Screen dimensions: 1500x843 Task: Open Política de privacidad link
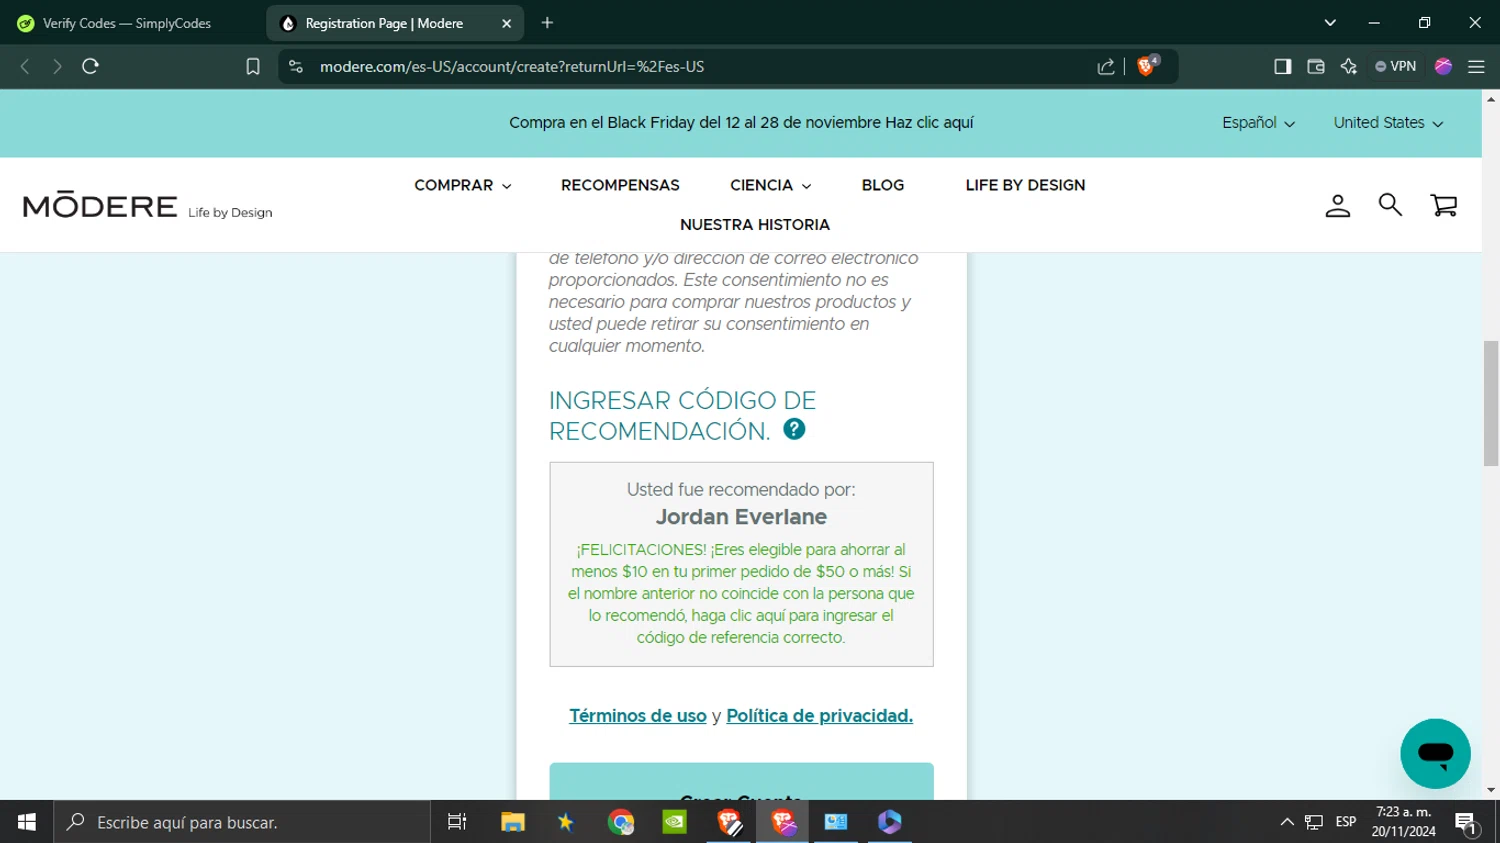click(819, 716)
